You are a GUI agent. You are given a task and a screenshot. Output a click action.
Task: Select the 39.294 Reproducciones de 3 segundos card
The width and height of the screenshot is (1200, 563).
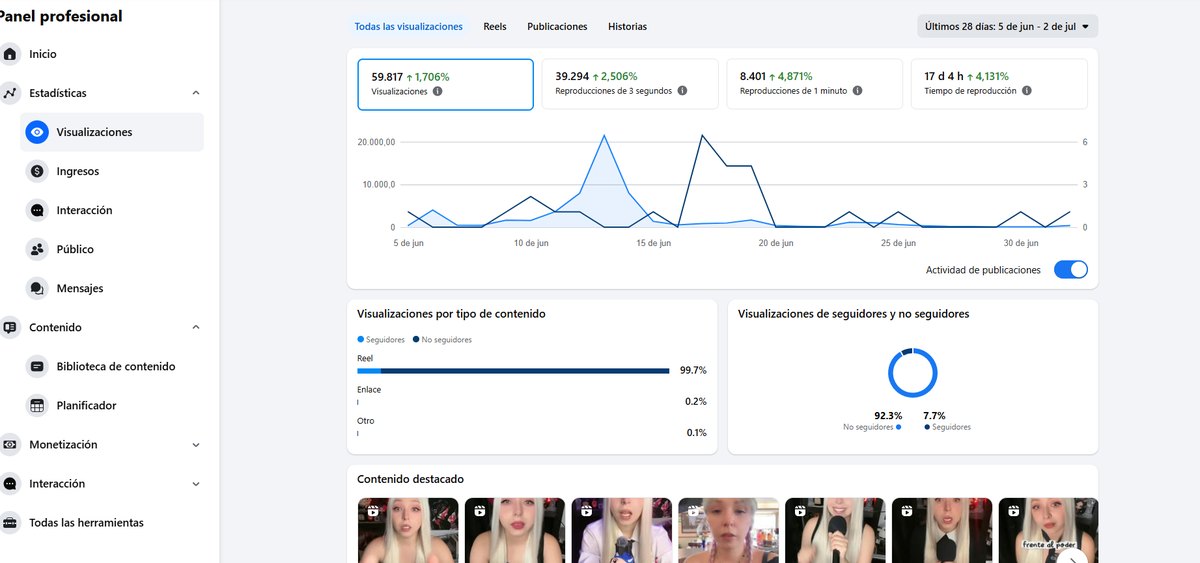coord(630,84)
